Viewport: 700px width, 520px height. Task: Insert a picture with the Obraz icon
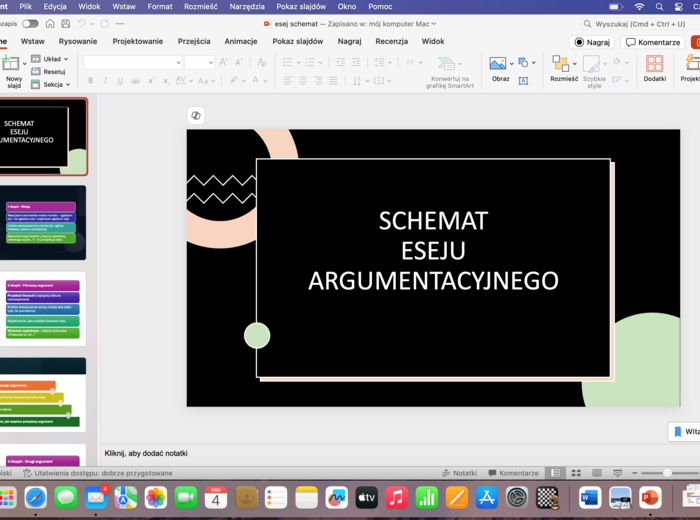click(498, 63)
